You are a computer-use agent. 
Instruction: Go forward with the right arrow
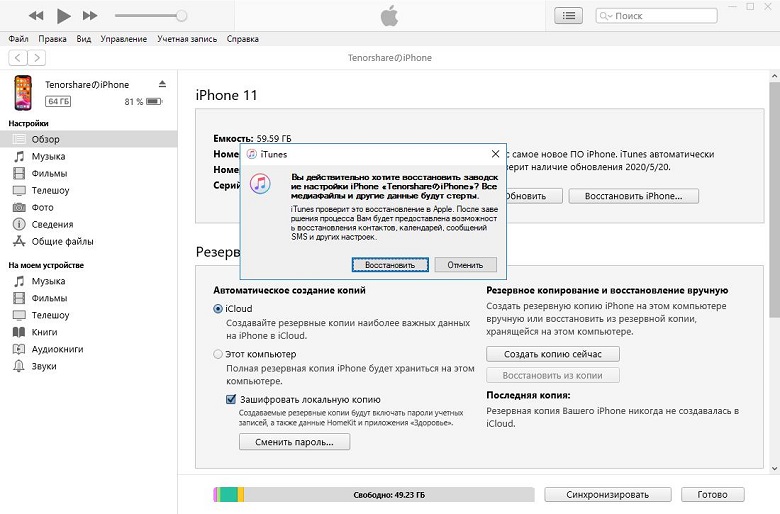(37, 58)
